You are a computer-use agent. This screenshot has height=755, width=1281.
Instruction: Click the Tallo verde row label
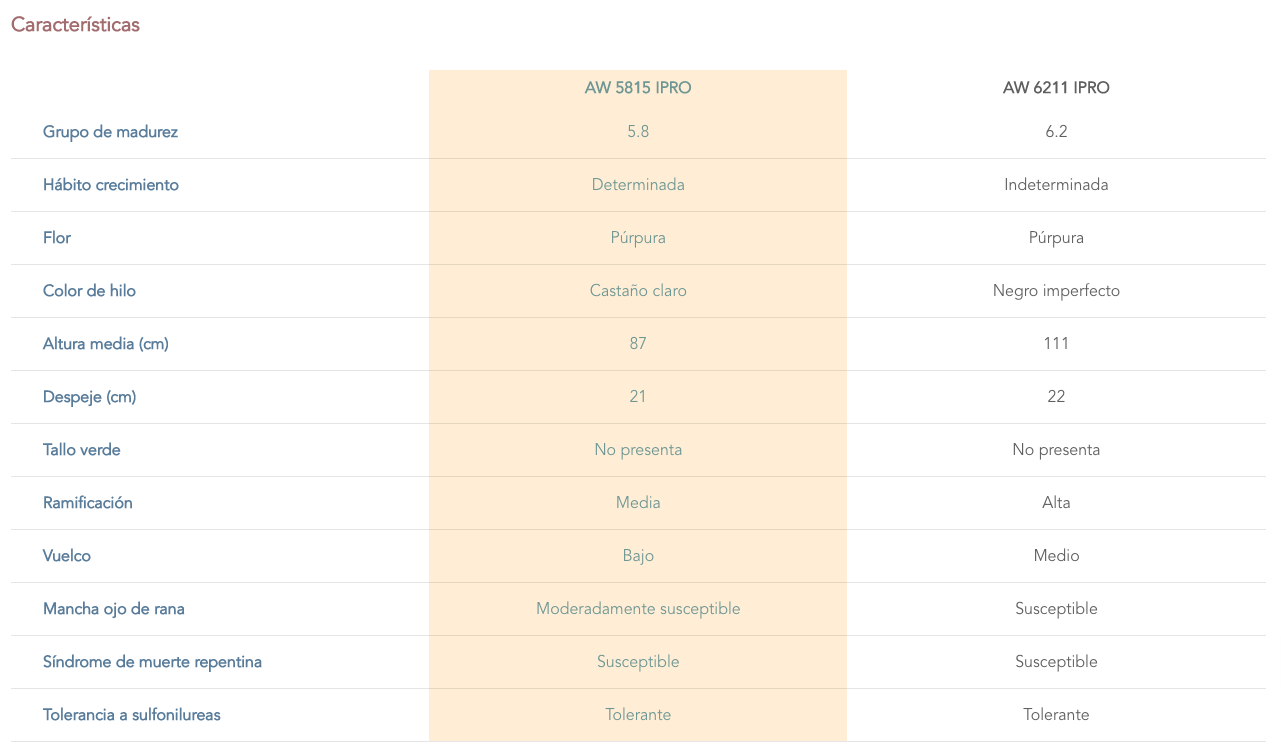point(81,450)
